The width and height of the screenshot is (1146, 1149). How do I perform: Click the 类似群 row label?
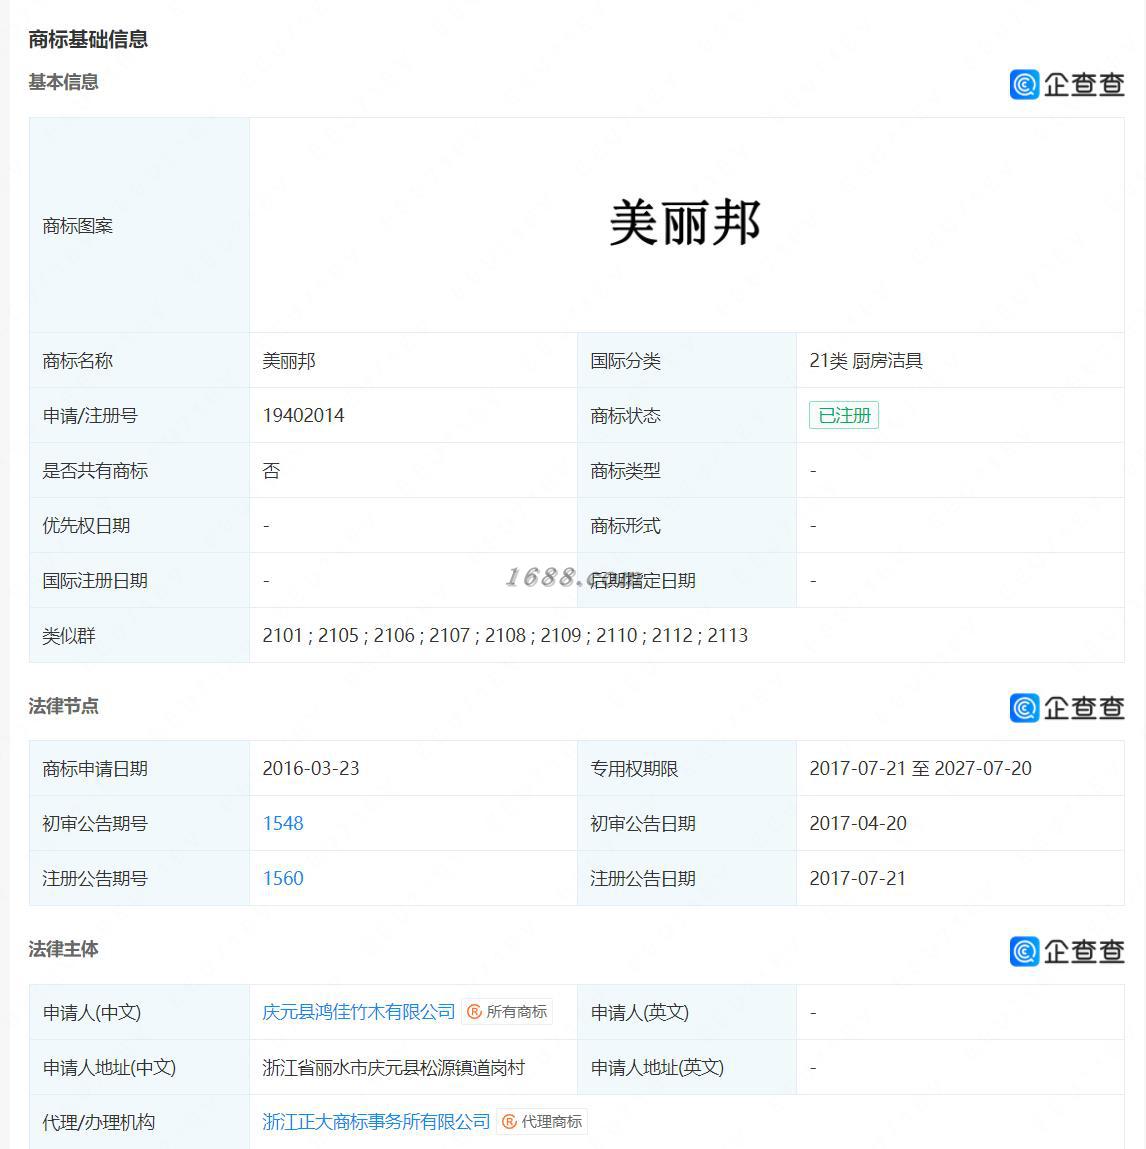[69, 635]
